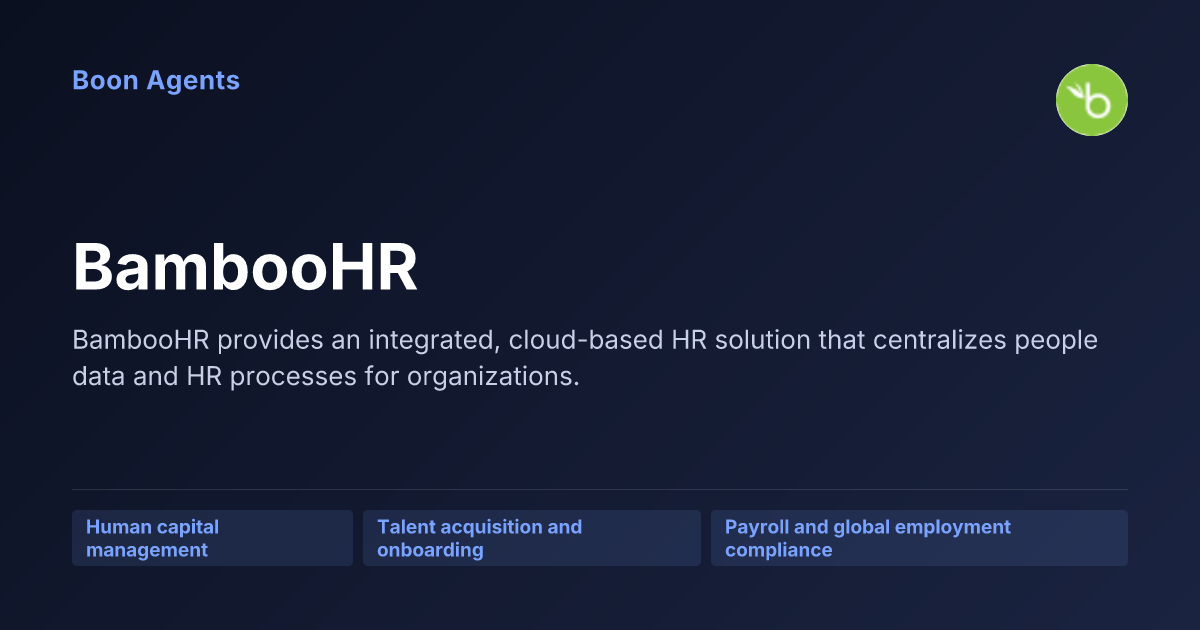
Task: Open the Boon Agents link
Action: coord(156,80)
